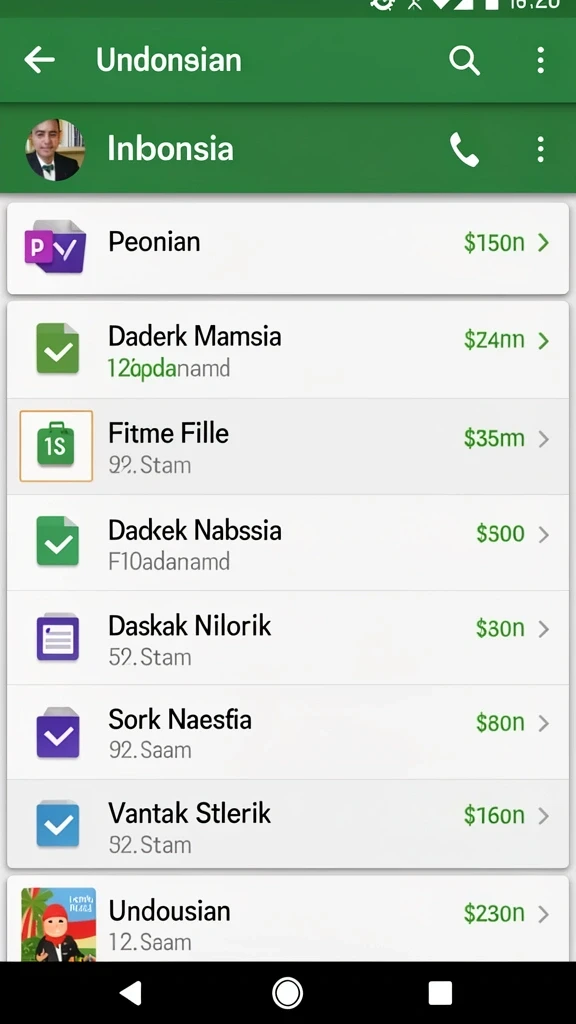Open overflow menu beside the search icon
Image resolution: width=576 pixels, height=1024 pixels.
coord(540,60)
